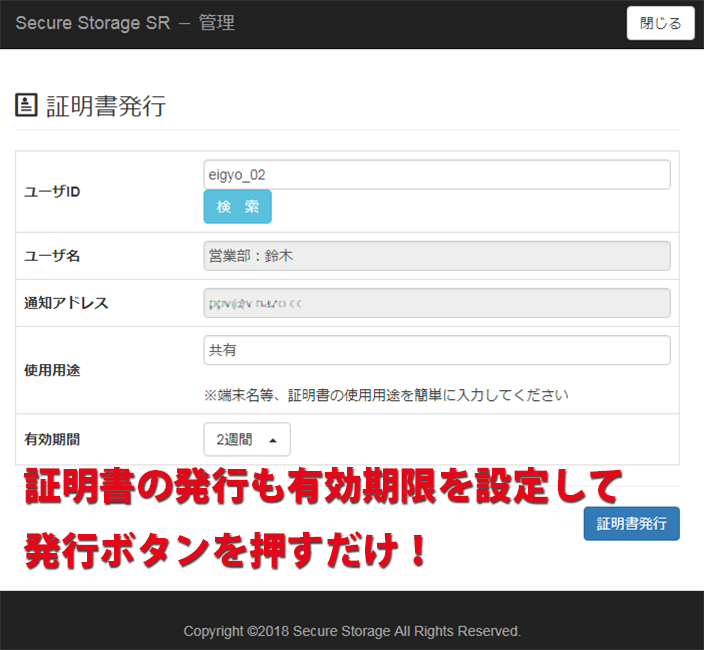Viewport: 704px width, 650px height.
Task: Click the ユーザID row label
Action: [x=52, y=192]
